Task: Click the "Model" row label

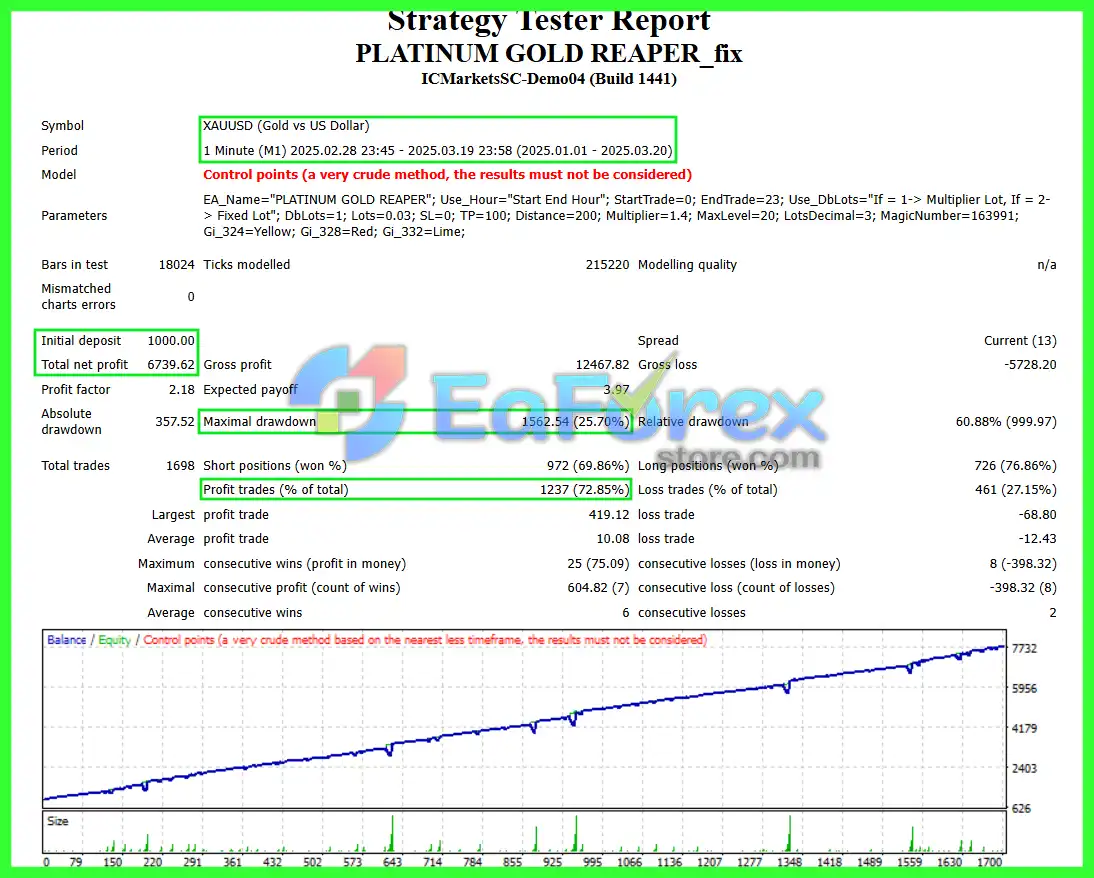Action: pos(59,174)
